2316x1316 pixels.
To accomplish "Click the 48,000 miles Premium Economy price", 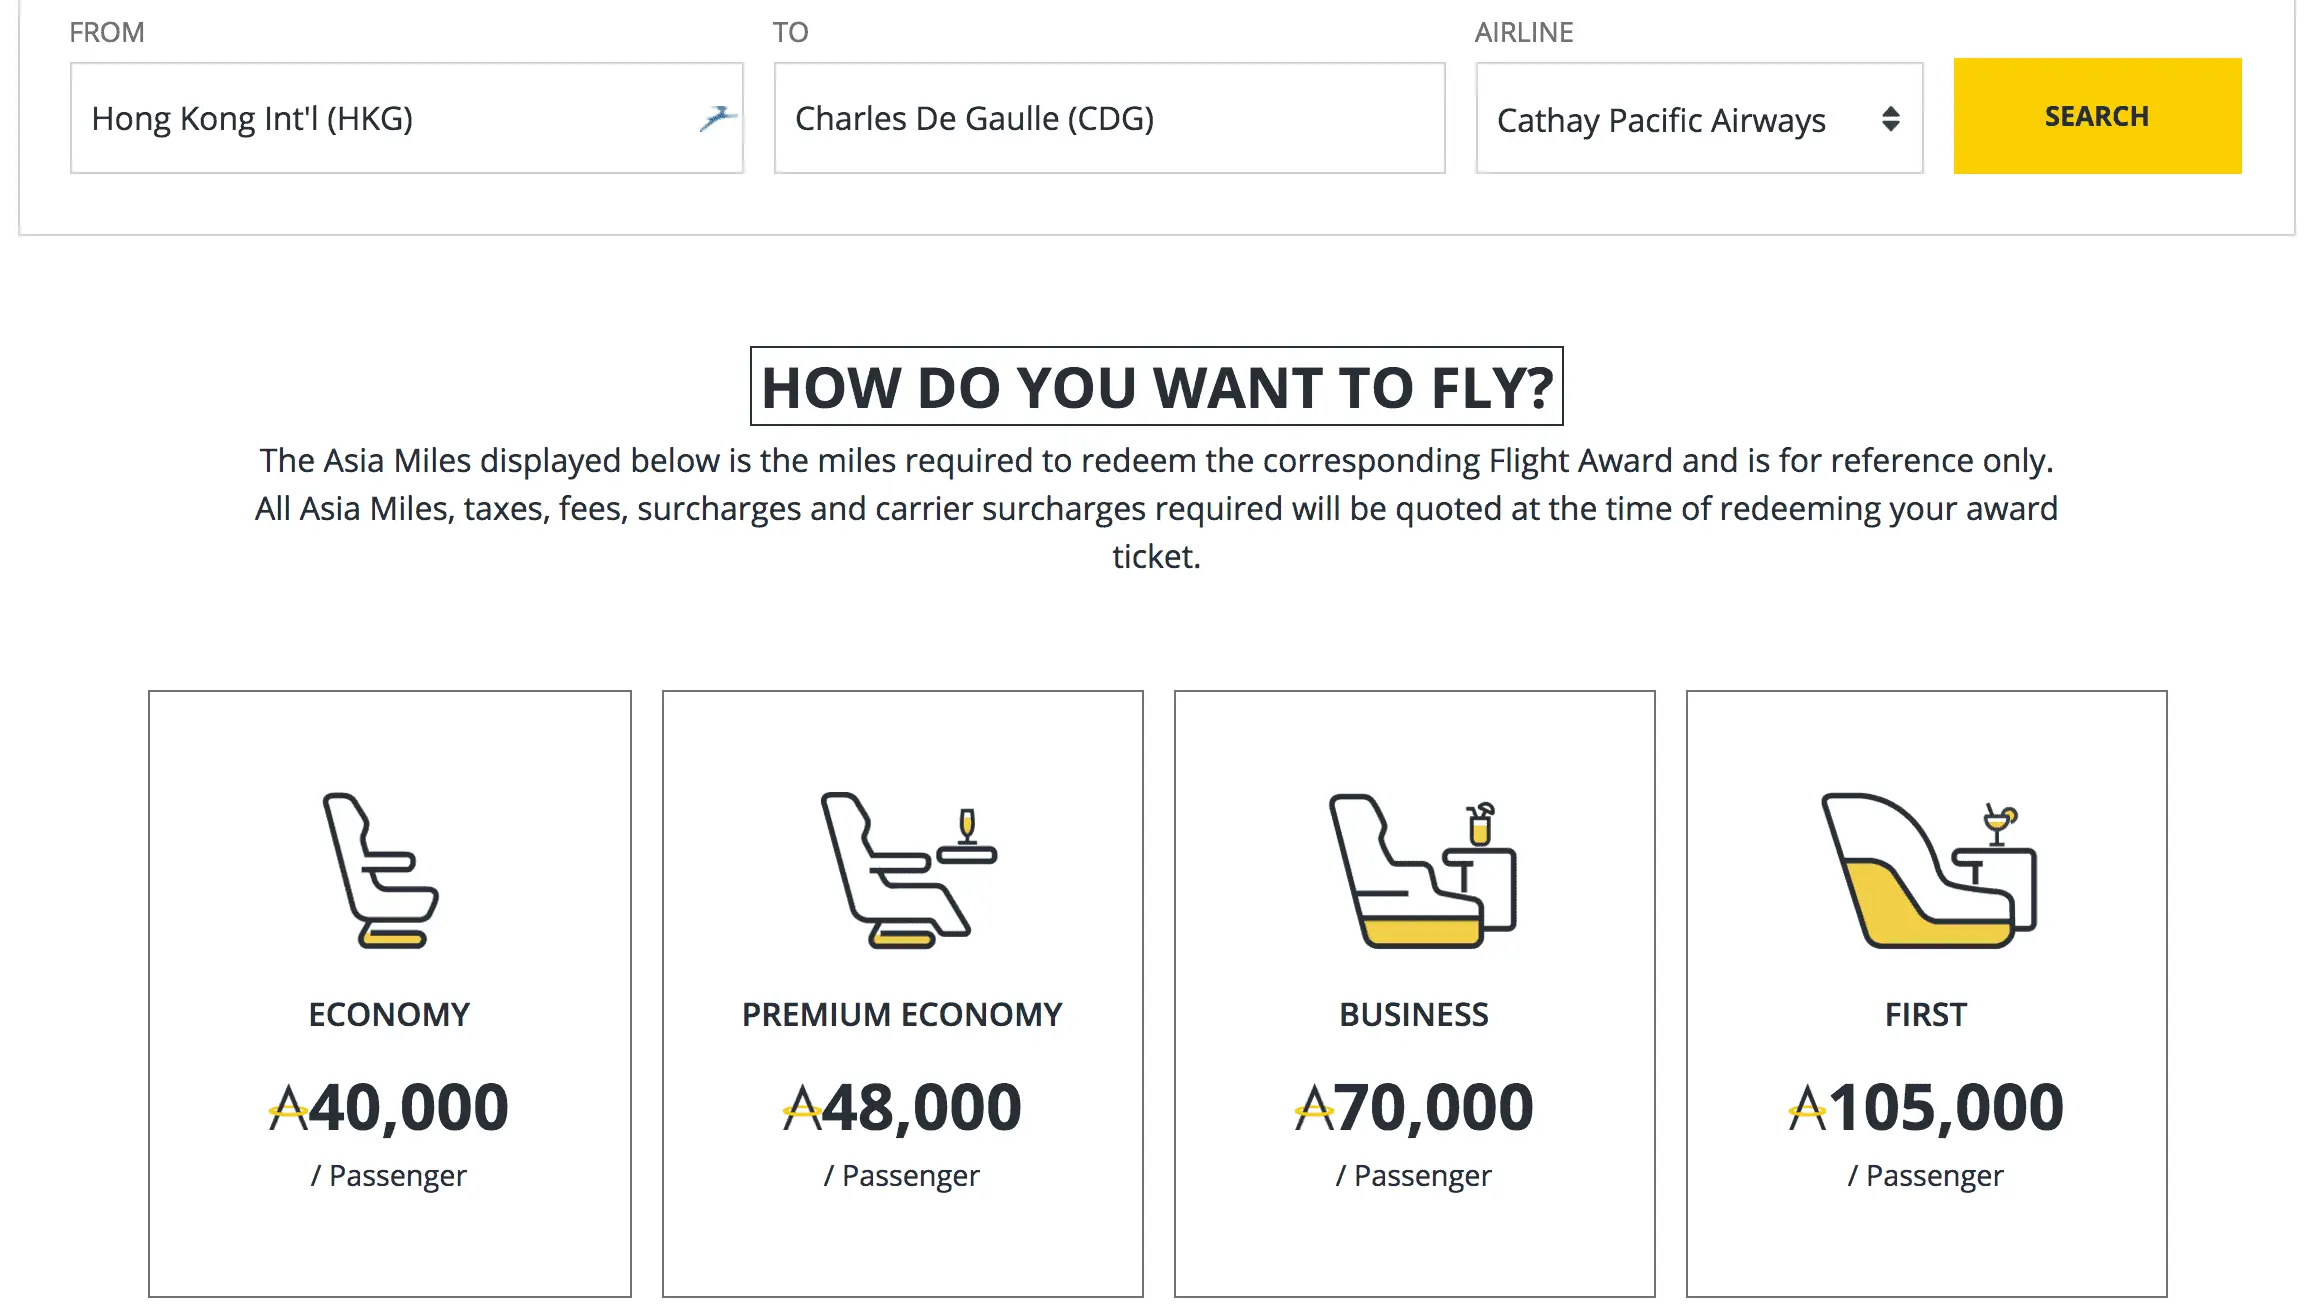I will [x=921, y=1108].
